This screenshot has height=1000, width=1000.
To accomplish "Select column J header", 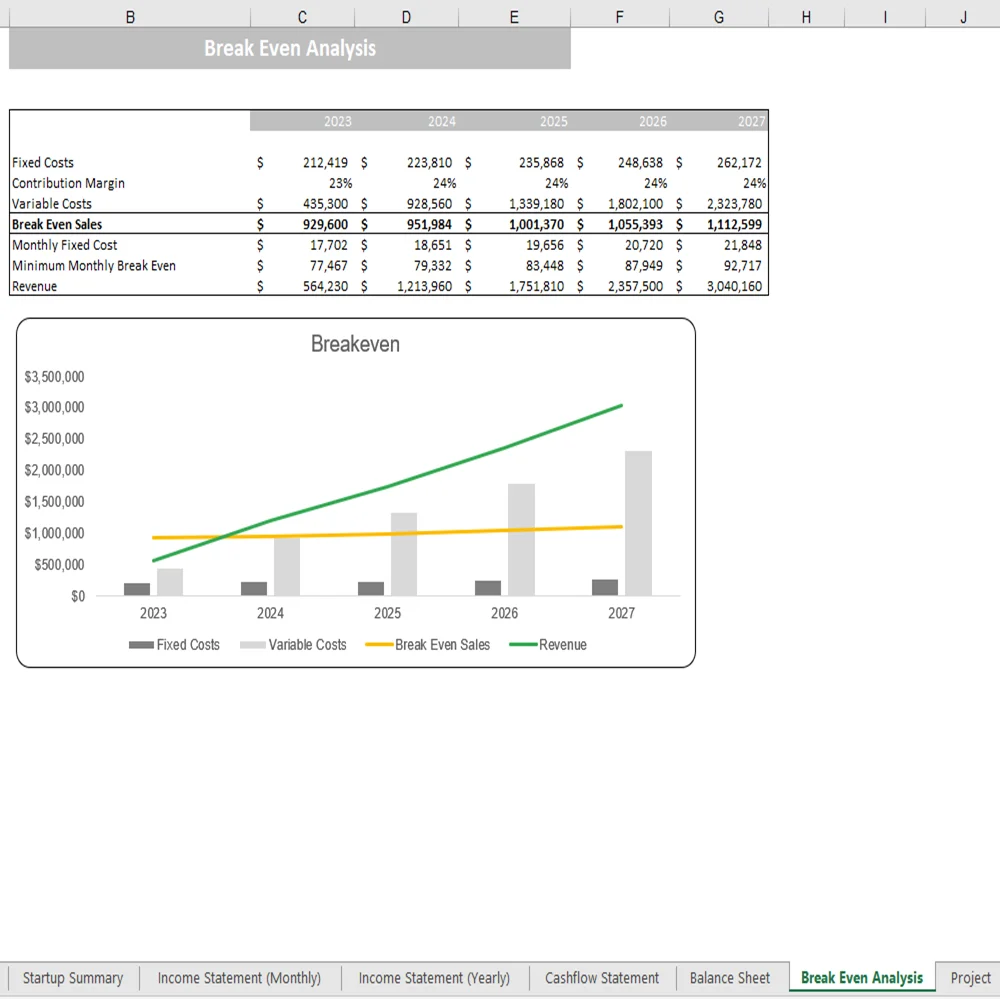I will click(961, 16).
